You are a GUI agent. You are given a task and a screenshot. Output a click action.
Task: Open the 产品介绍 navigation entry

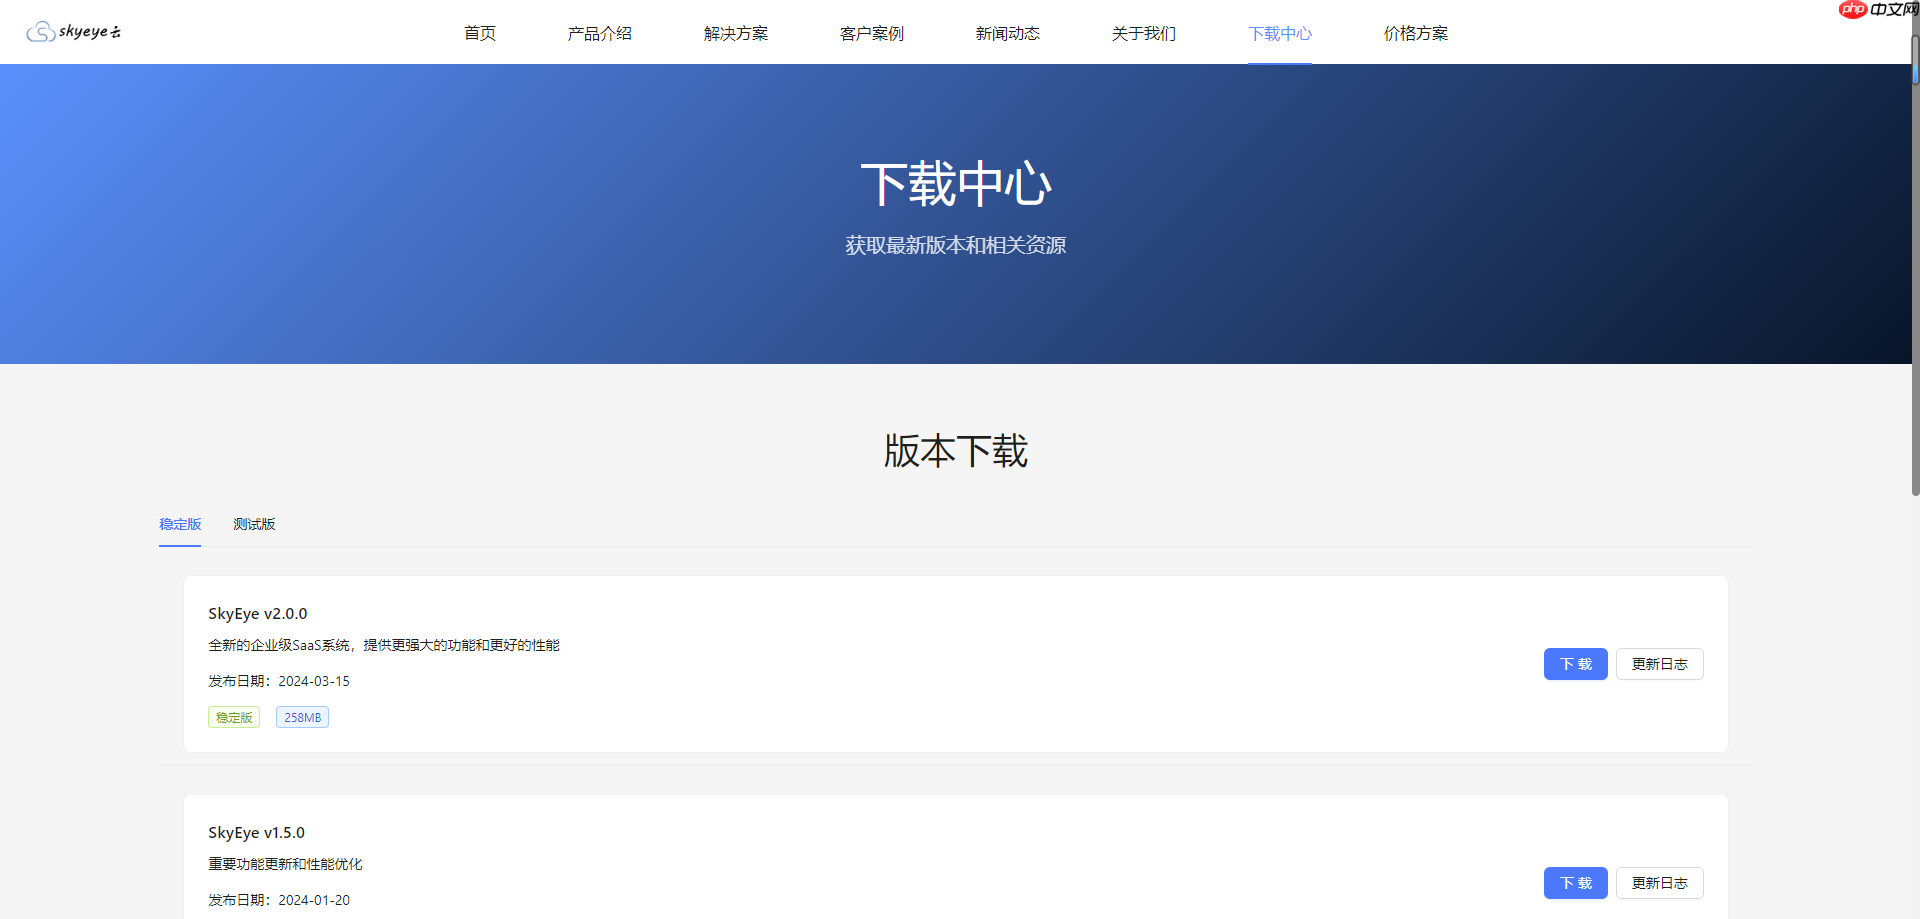(599, 33)
